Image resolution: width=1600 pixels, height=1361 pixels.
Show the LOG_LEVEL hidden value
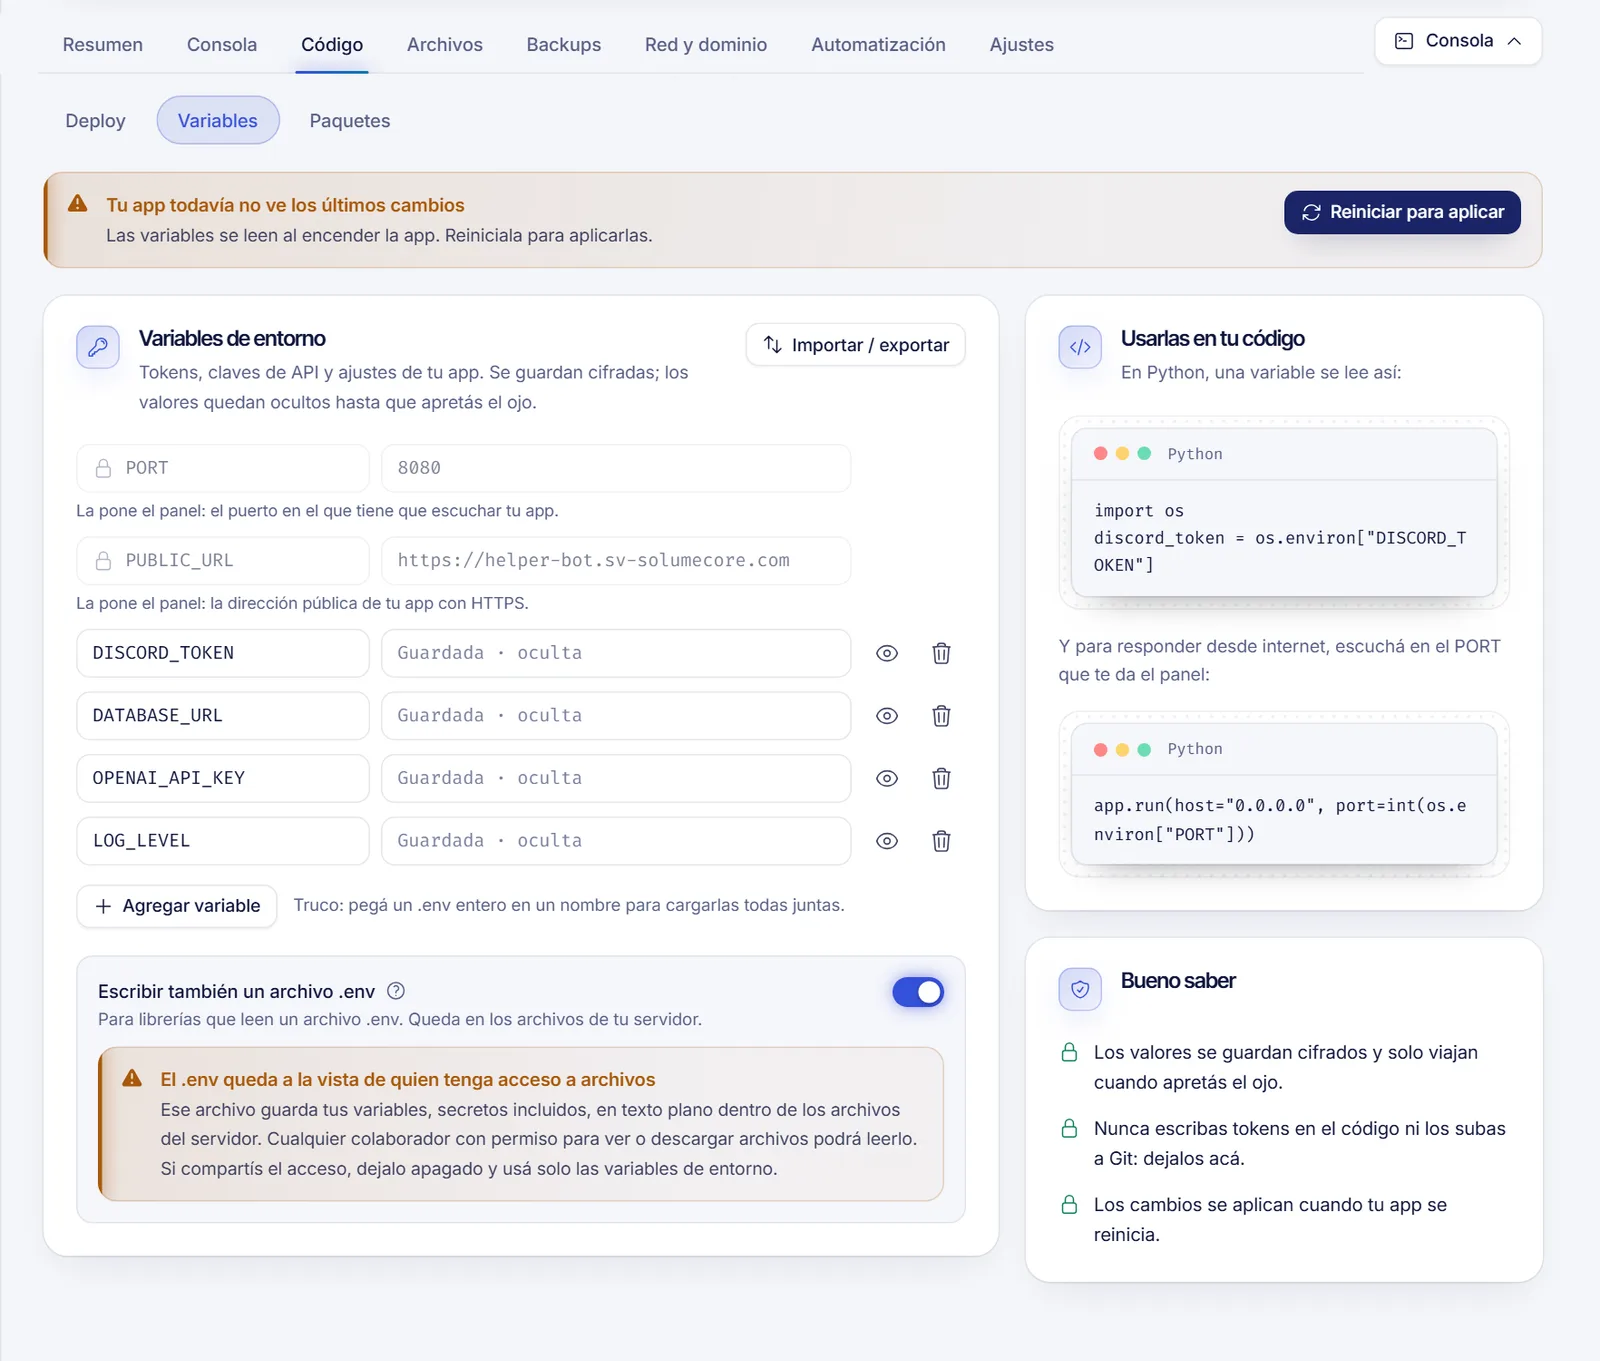(x=887, y=841)
